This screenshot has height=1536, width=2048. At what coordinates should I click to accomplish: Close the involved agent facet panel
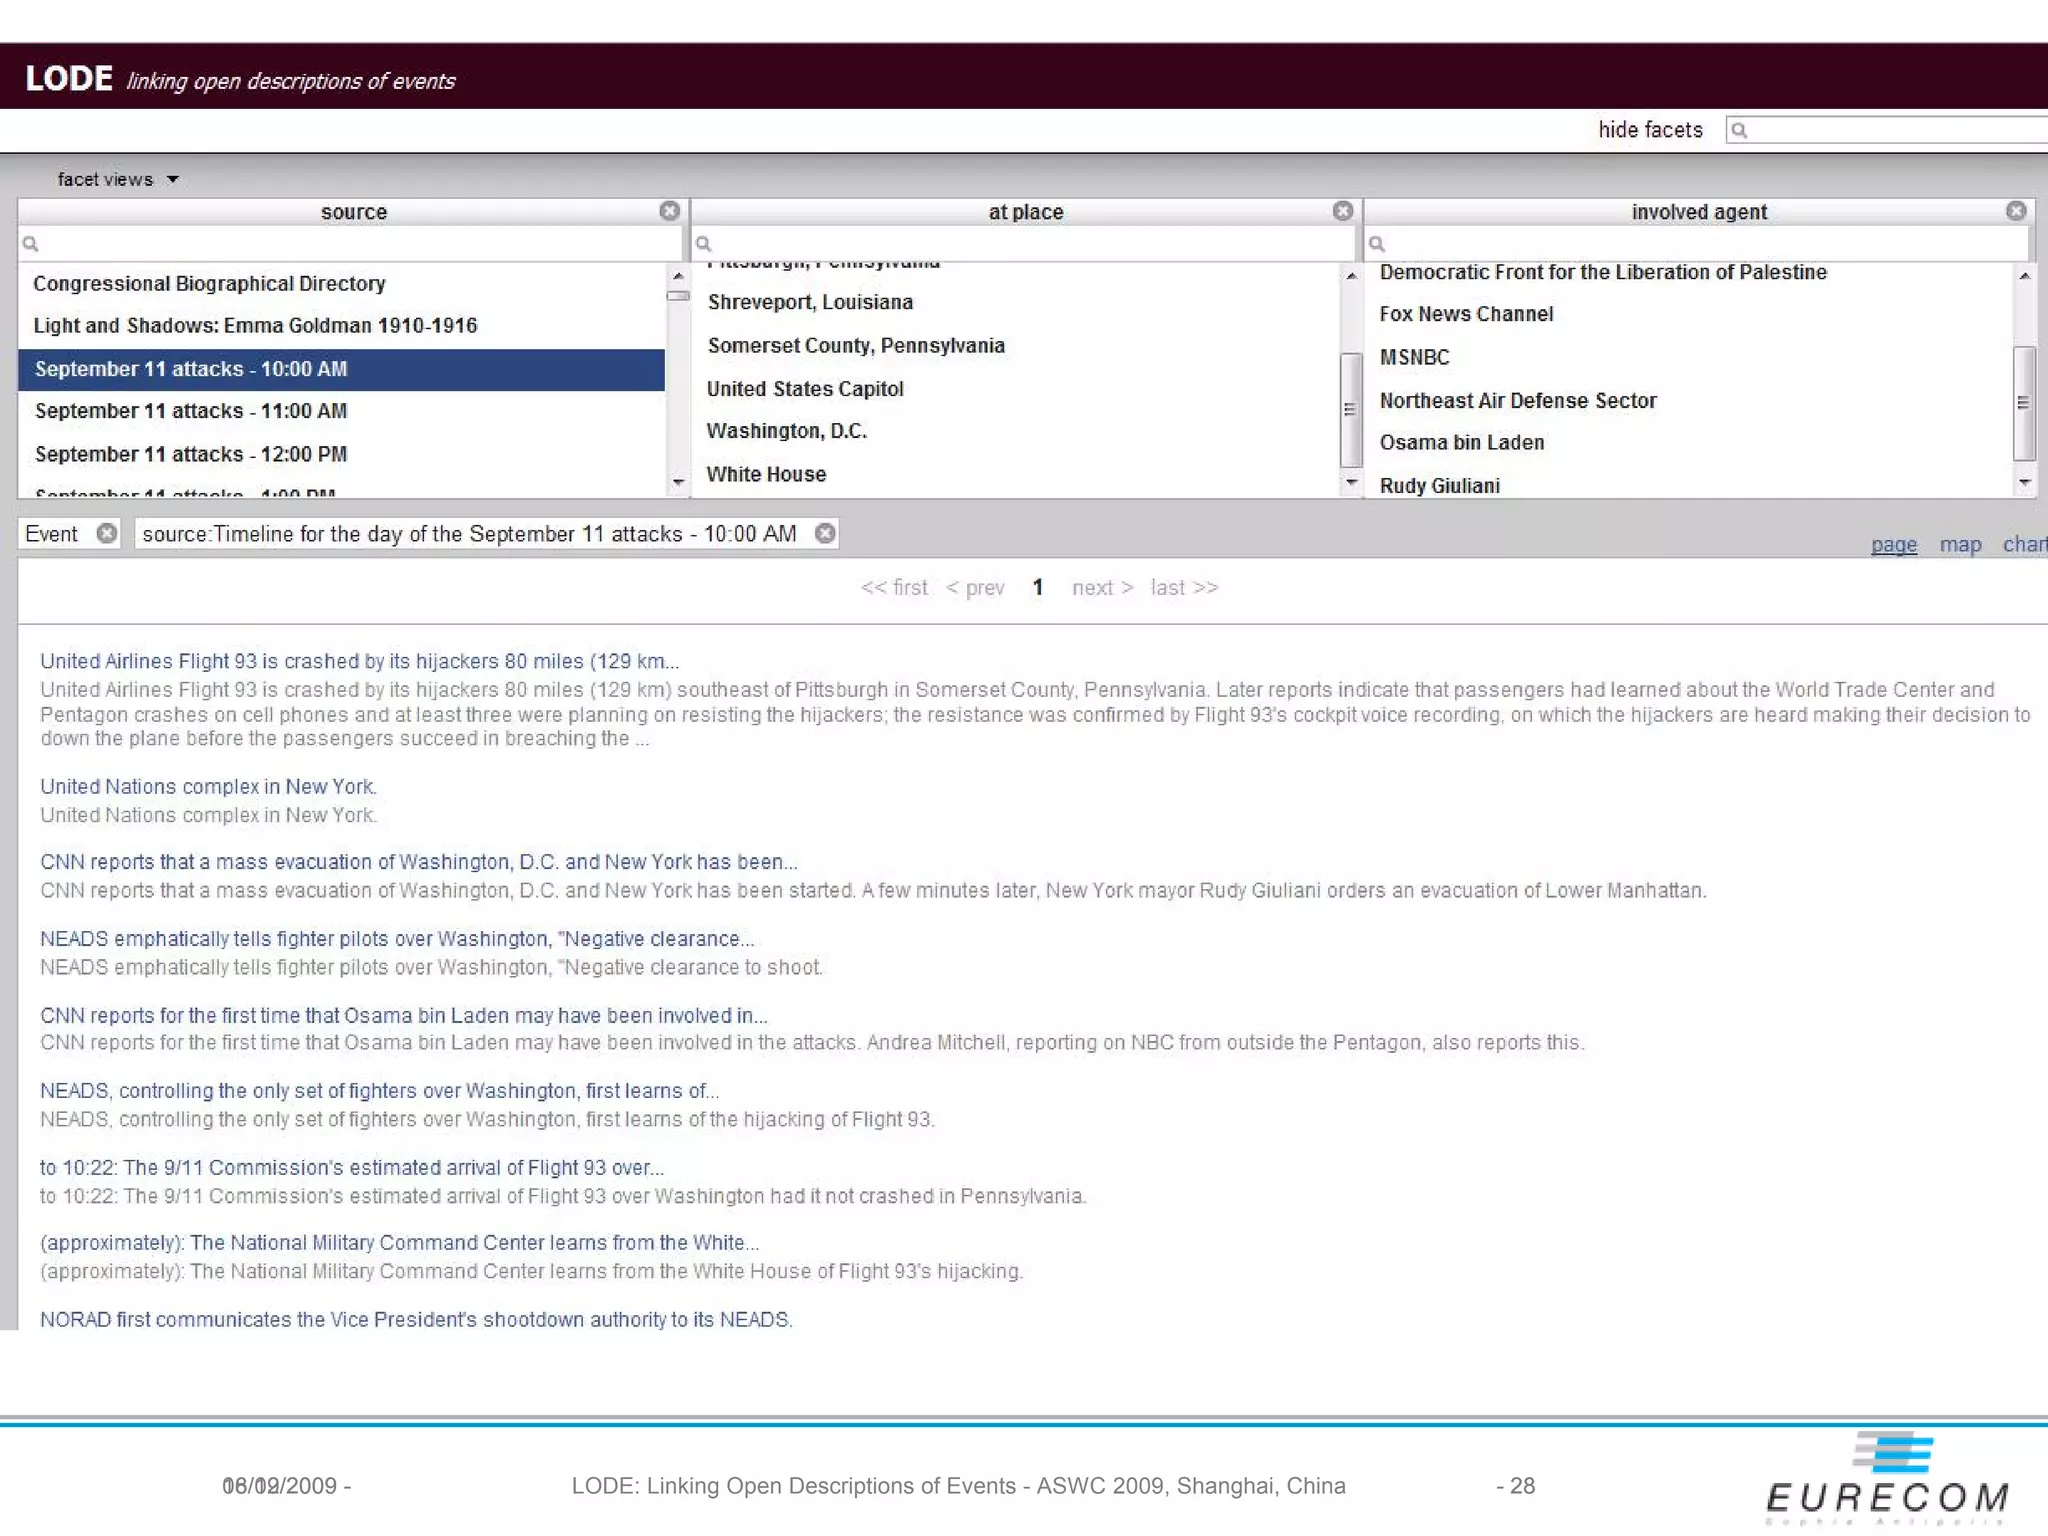pos(2015,211)
